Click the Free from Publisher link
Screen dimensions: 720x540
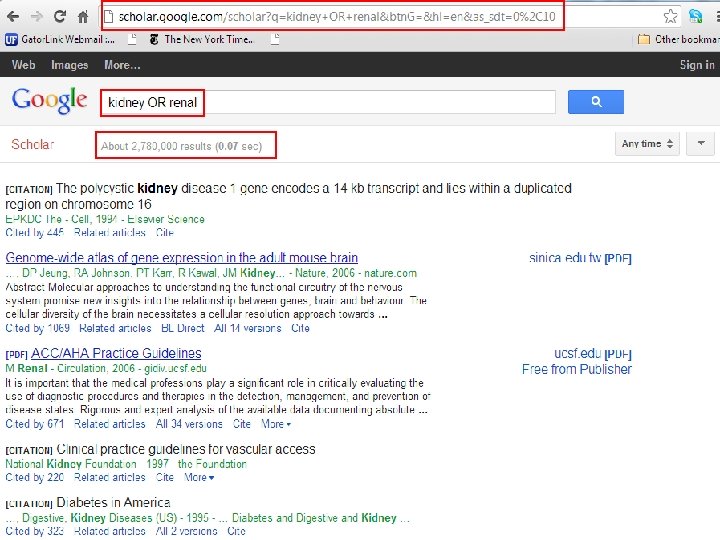(577, 369)
